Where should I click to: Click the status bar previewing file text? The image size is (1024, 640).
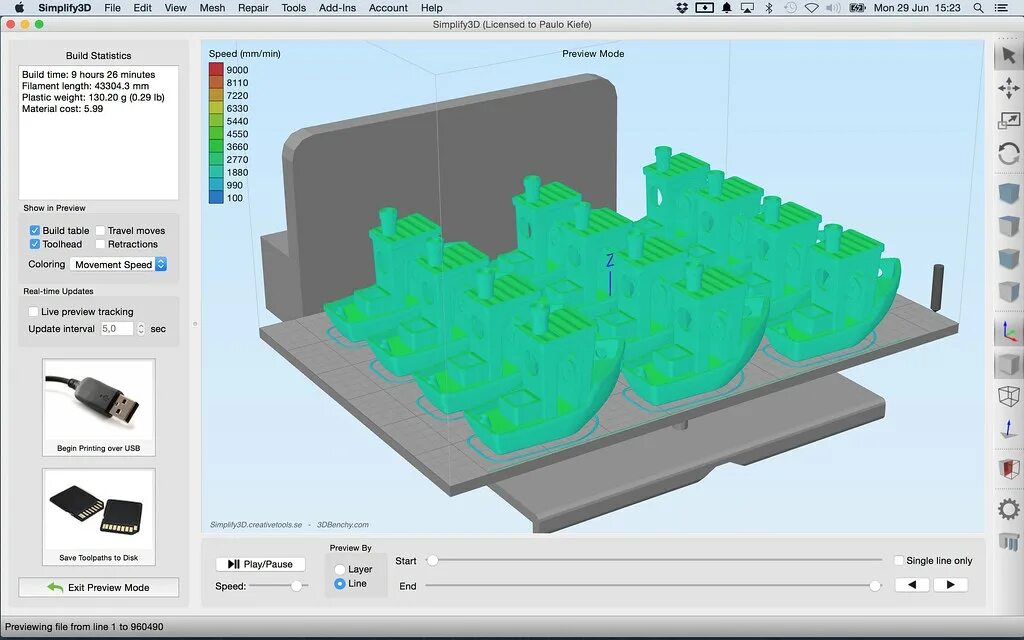[x=84, y=626]
